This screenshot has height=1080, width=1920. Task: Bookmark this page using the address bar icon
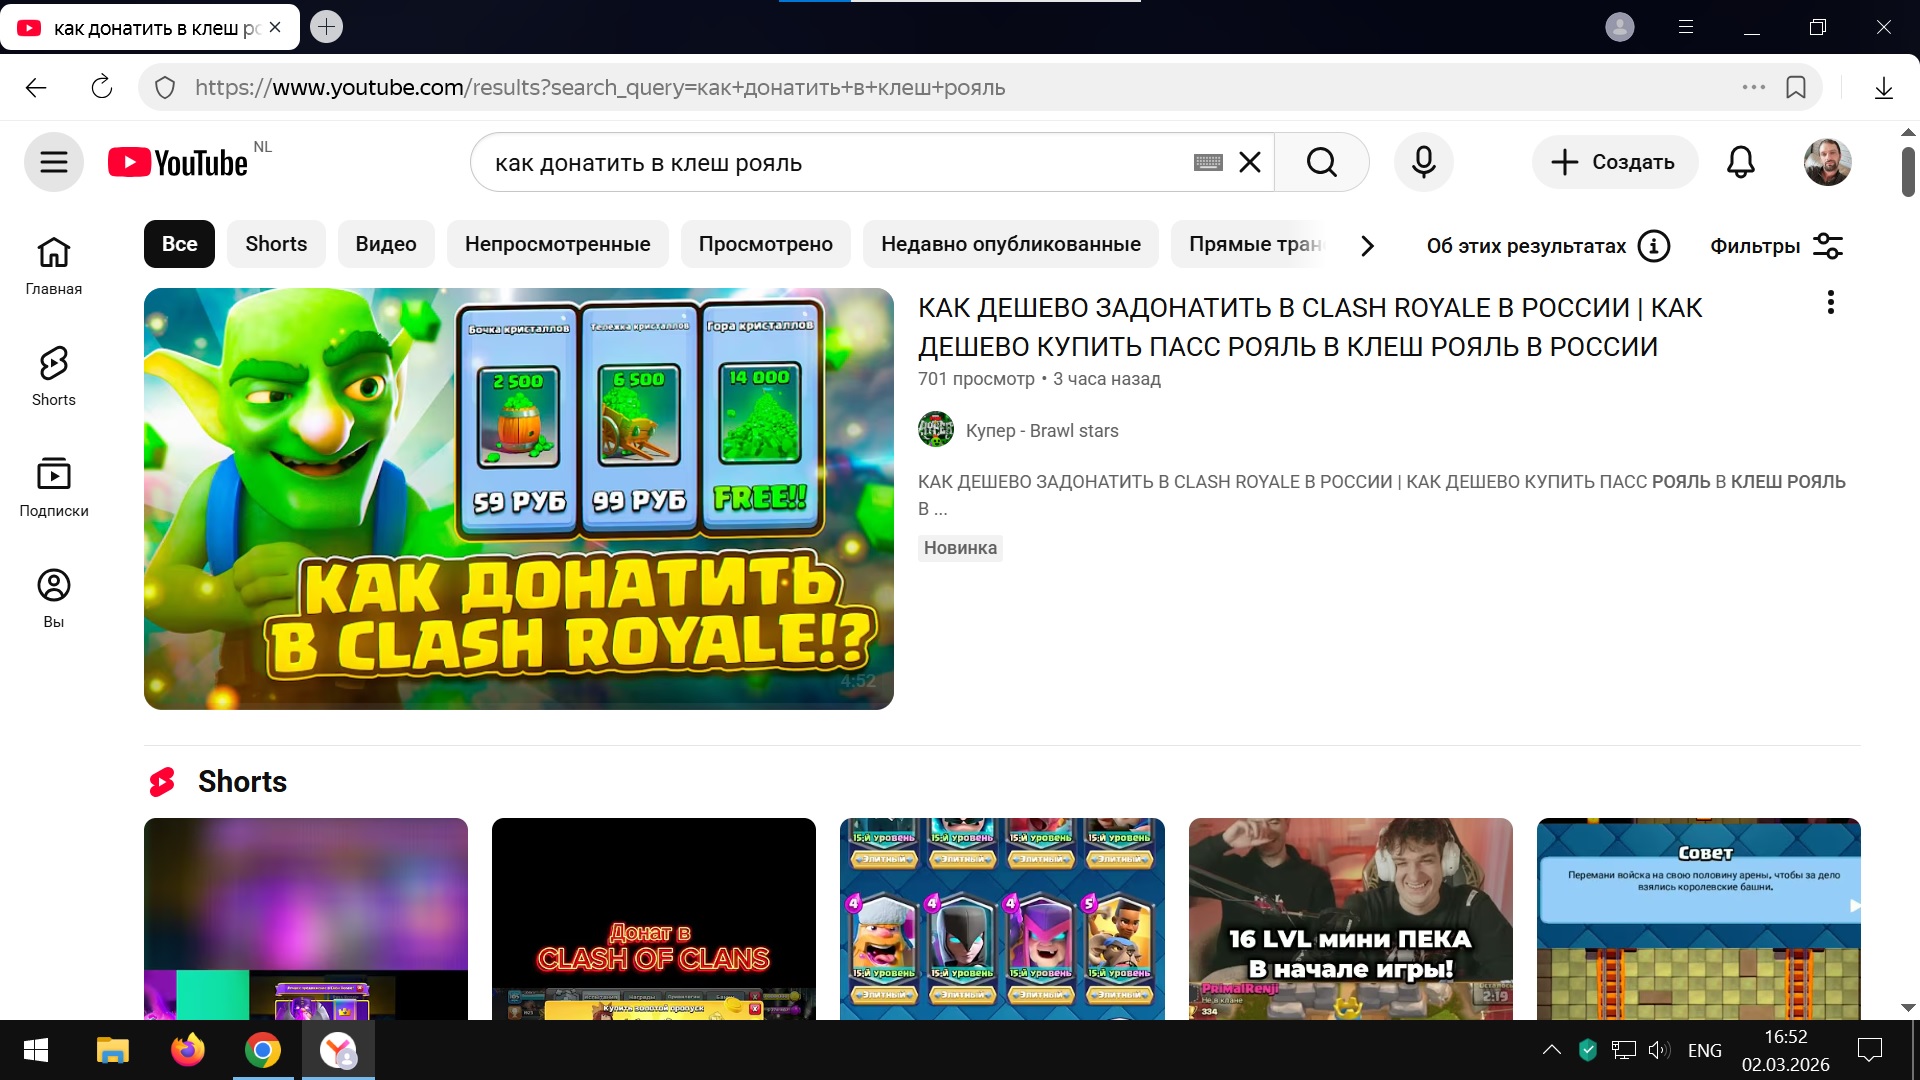tap(1796, 88)
